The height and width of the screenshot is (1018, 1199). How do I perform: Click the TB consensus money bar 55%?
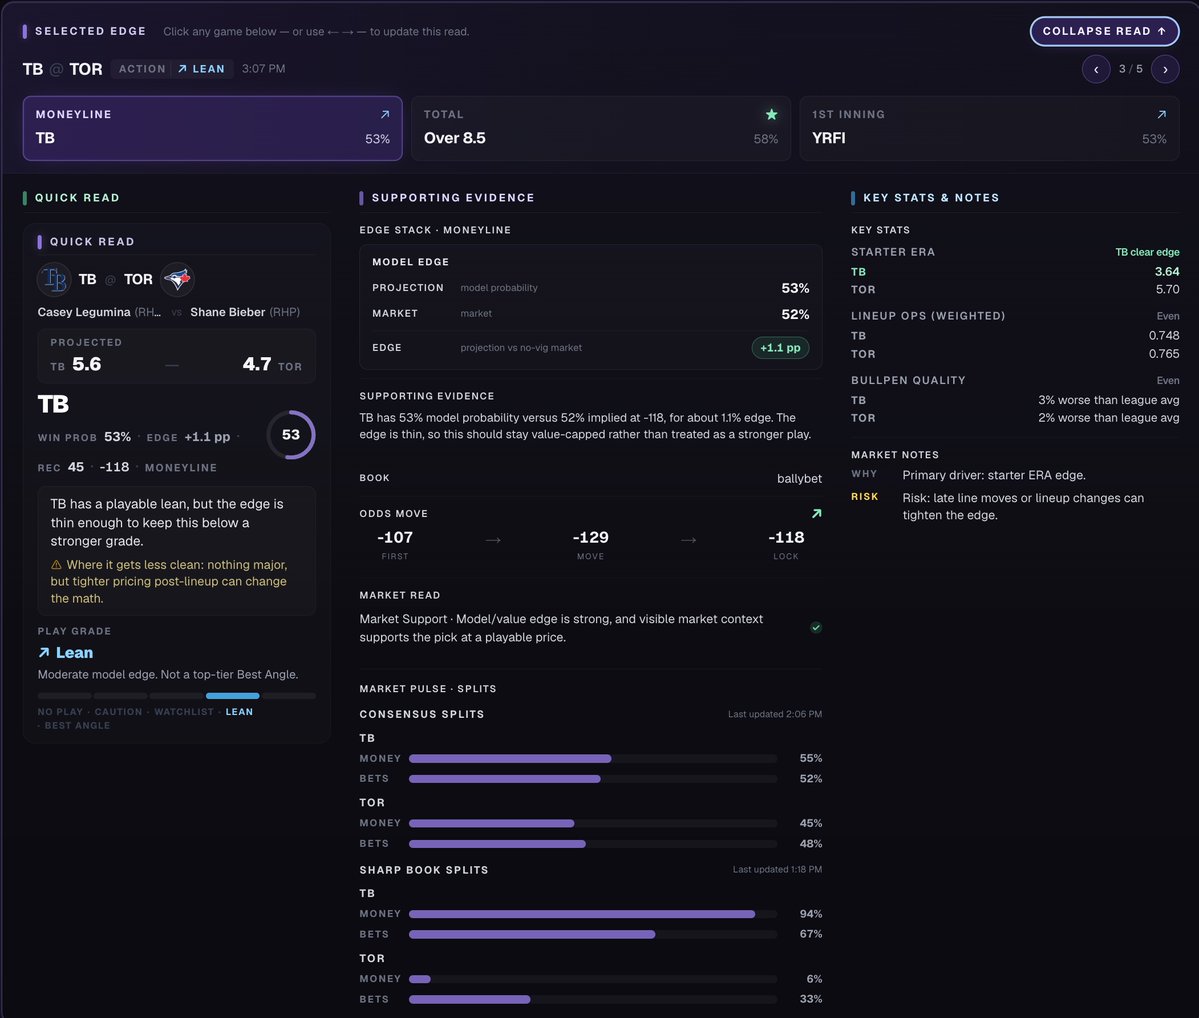[x=593, y=759]
